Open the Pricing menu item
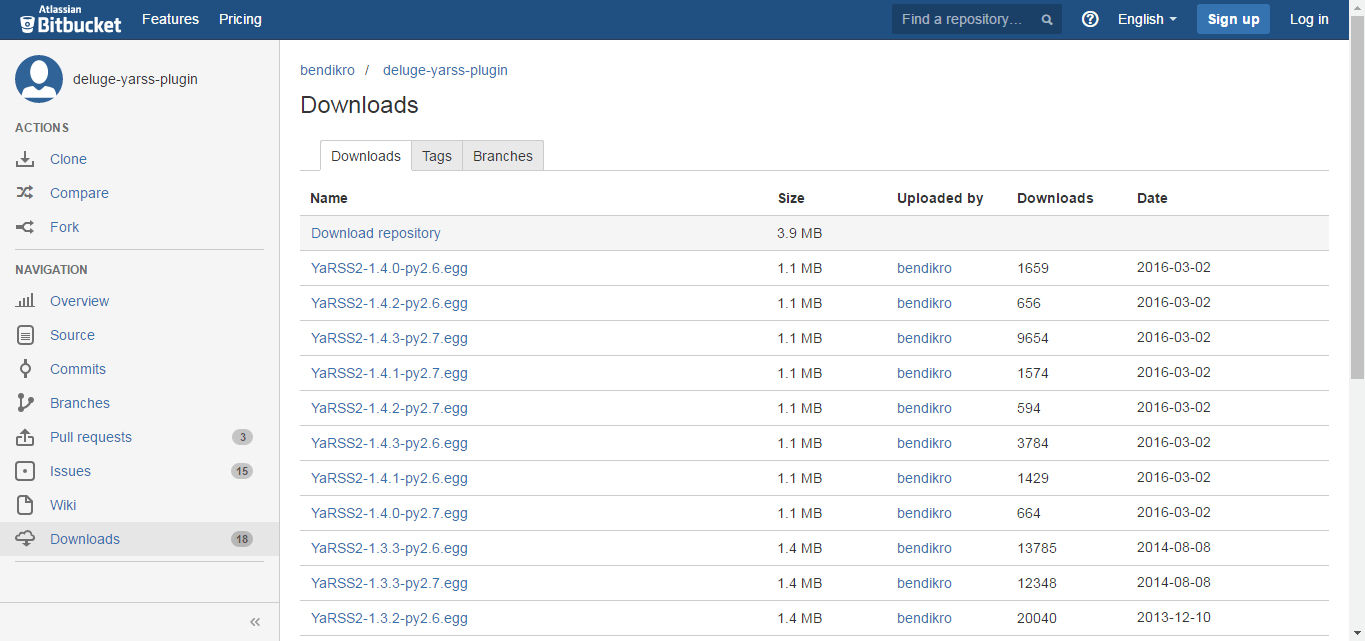 [x=240, y=19]
